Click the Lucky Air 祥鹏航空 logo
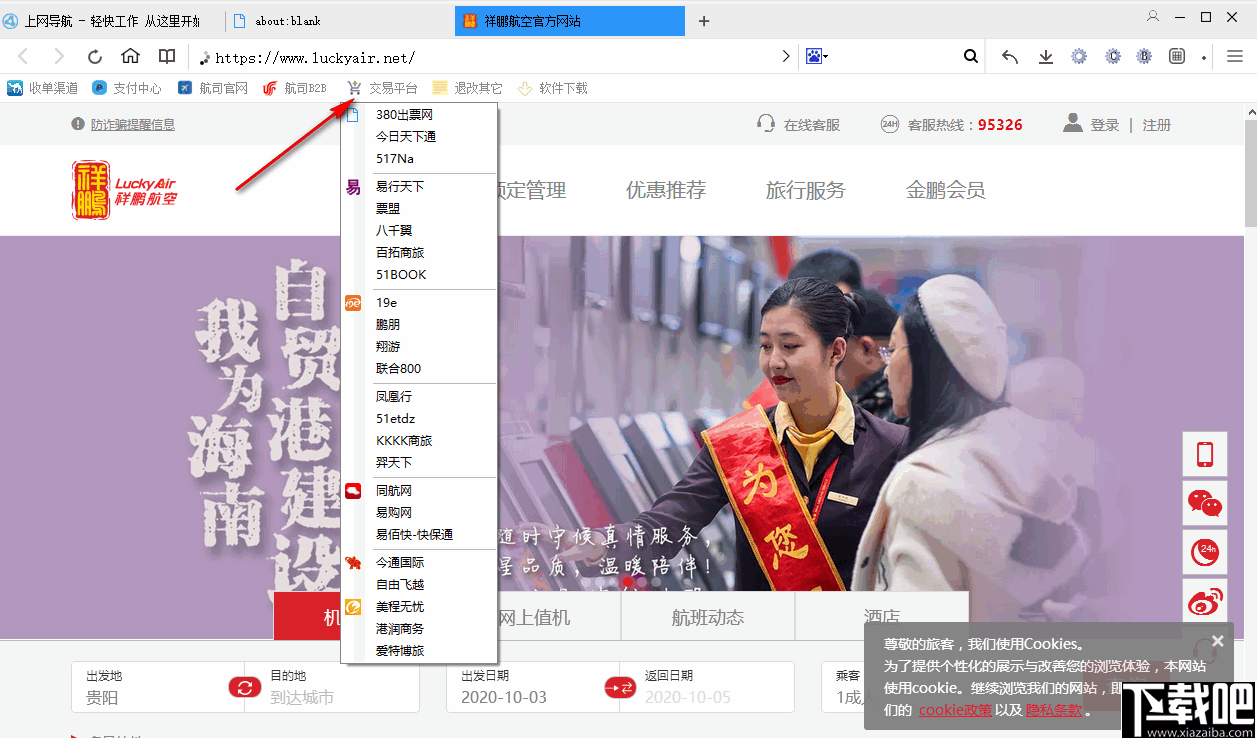Screen dimensions: 1257x738 pyautogui.click(x=124, y=190)
